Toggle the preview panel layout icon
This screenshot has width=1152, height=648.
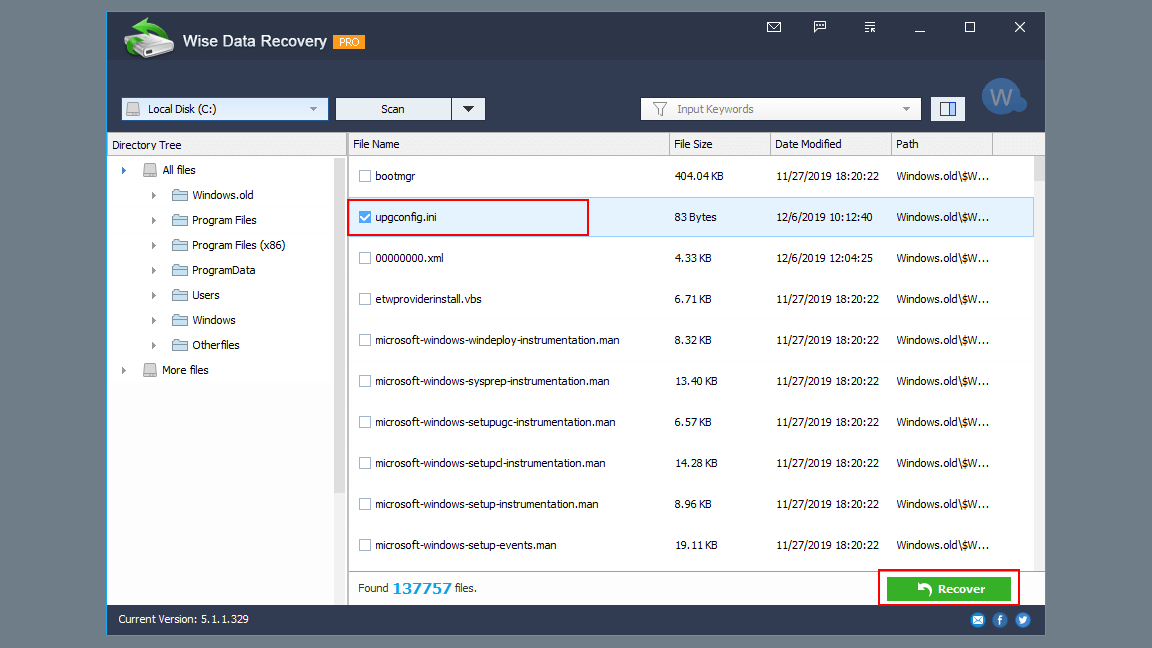click(x=948, y=109)
